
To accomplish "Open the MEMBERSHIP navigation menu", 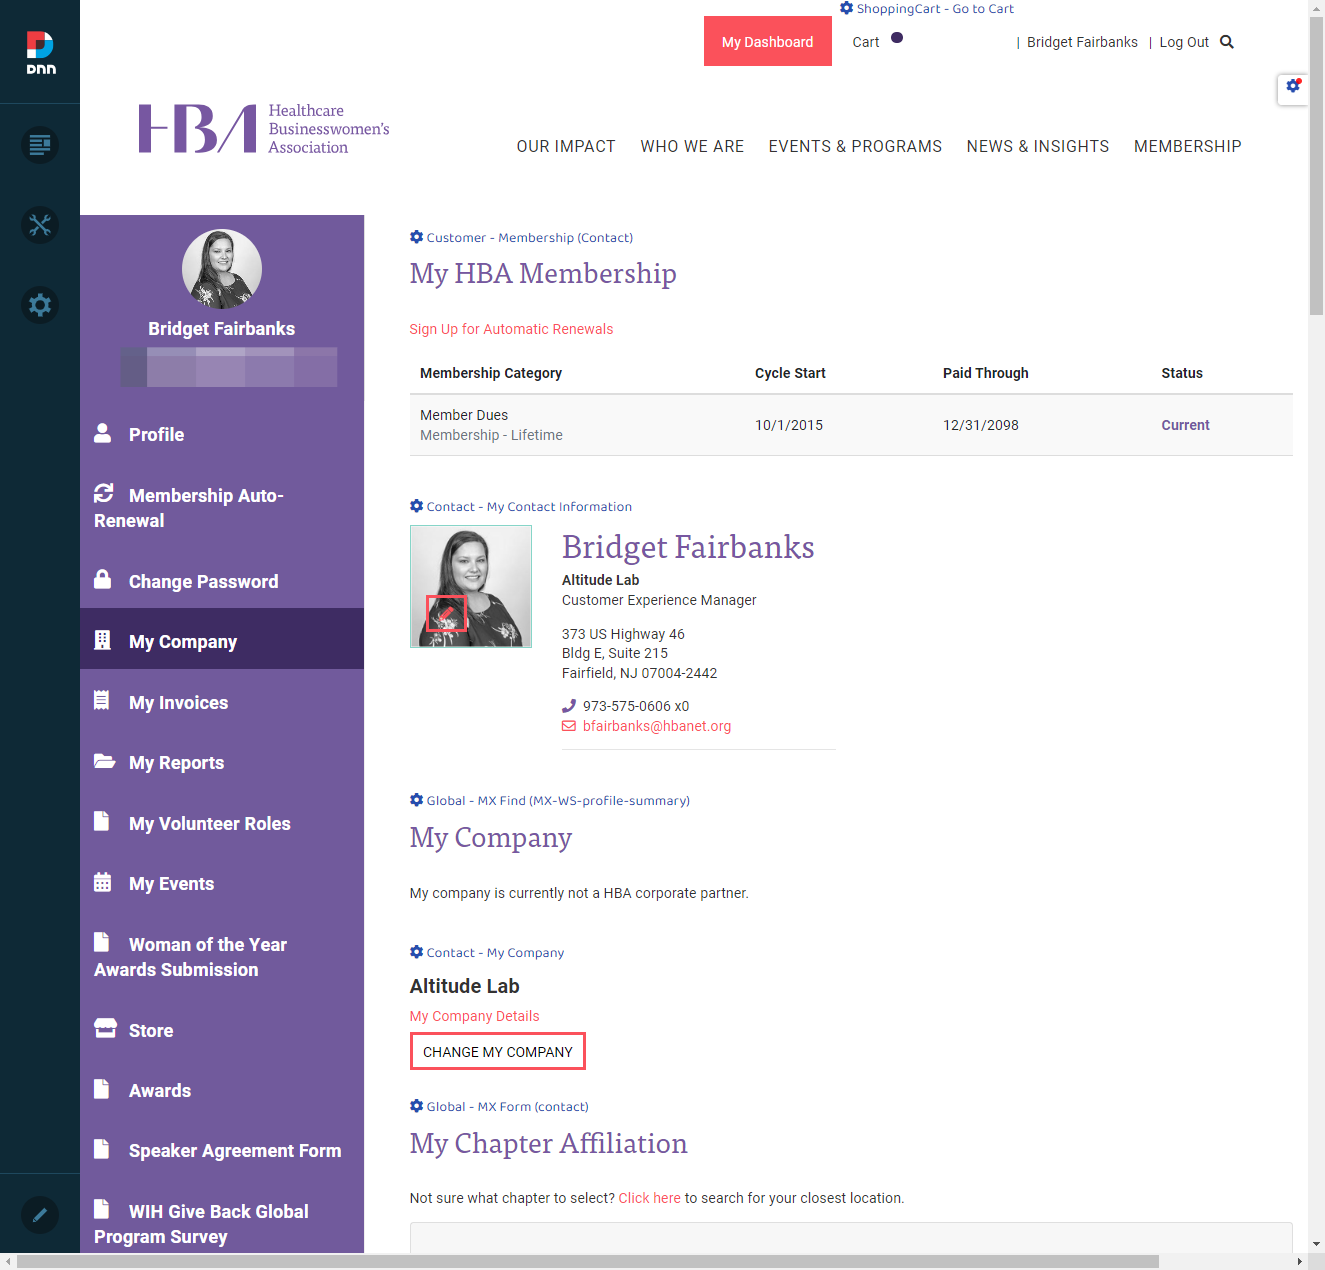I will click(1187, 146).
